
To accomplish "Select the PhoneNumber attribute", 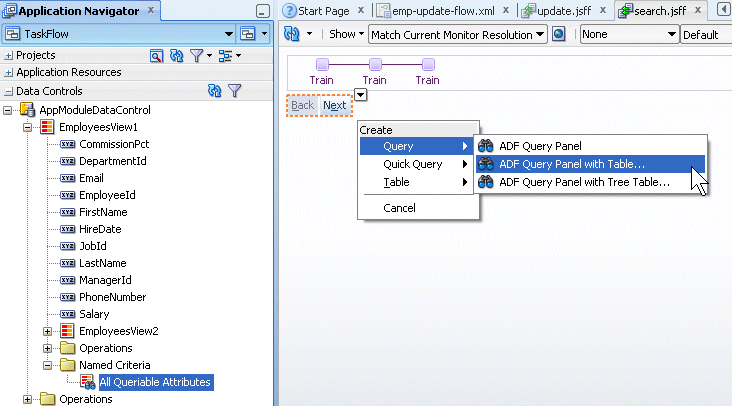I will pos(112,297).
